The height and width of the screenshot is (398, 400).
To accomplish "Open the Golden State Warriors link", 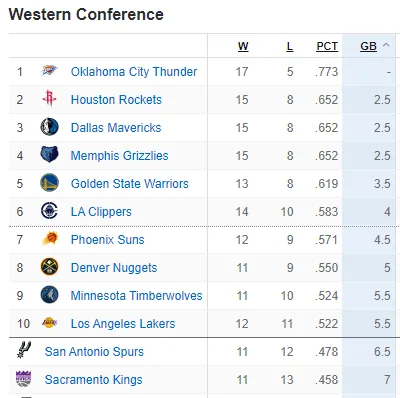I will click(x=129, y=184).
